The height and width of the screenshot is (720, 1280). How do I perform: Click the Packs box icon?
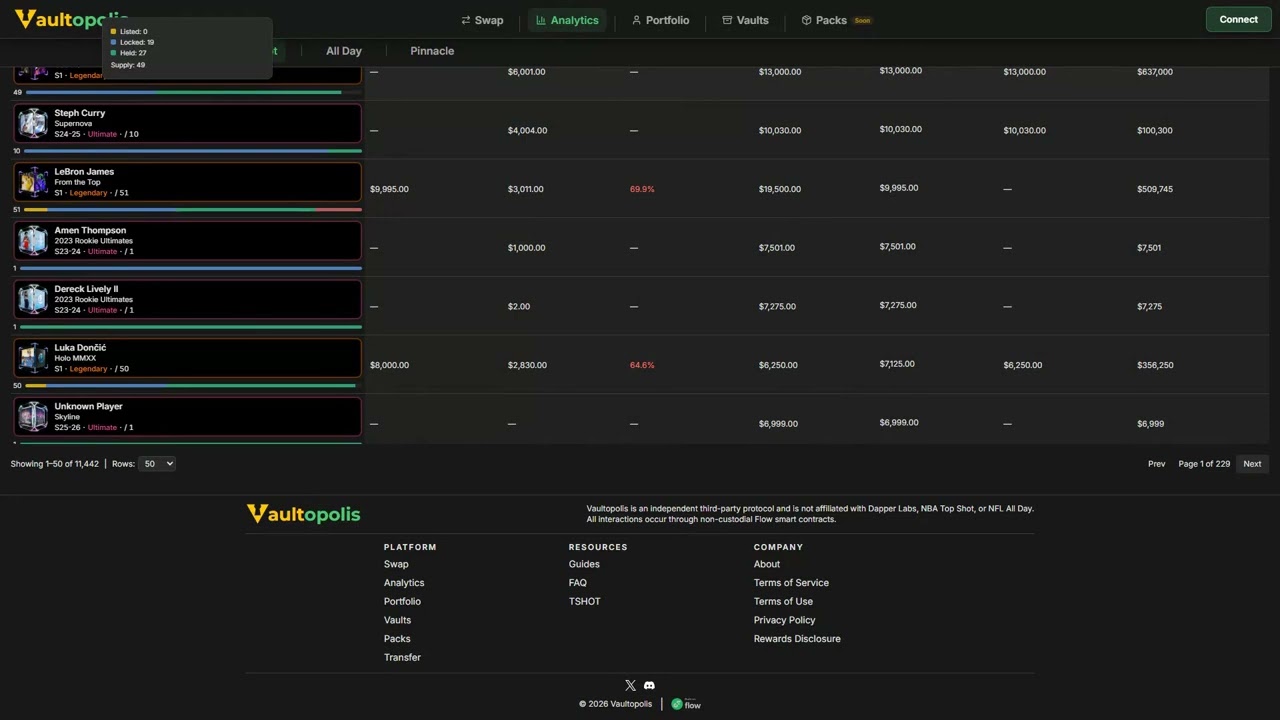pos(806,20)
